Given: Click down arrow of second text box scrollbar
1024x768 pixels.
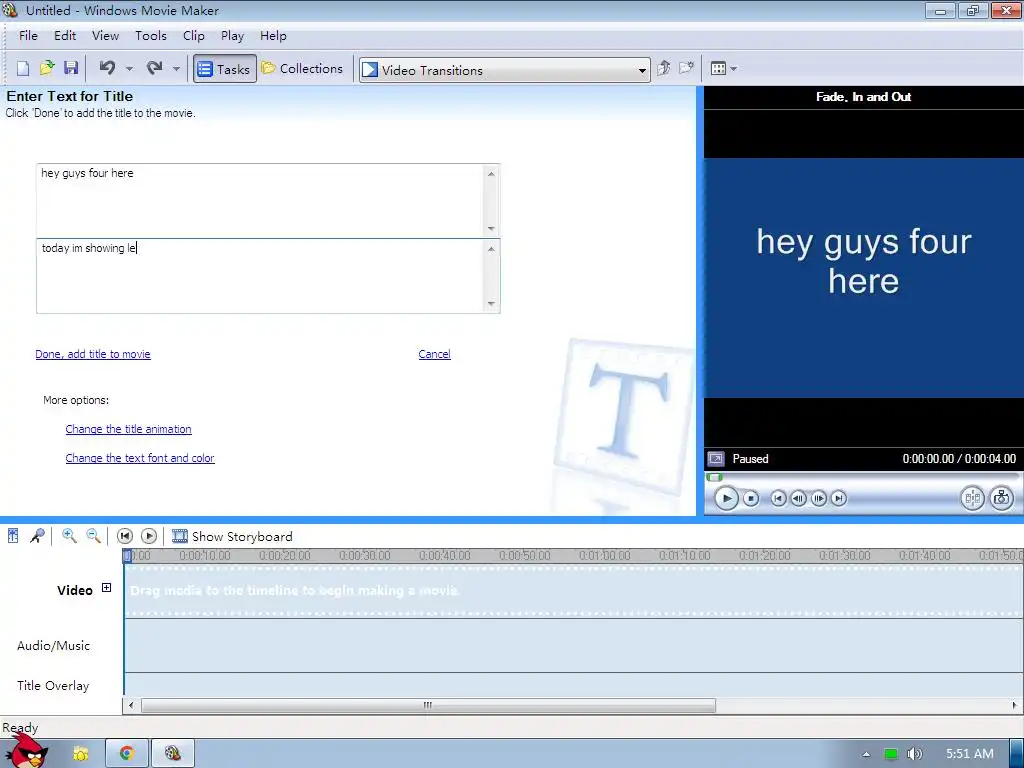Looking at the screenshot, I should (491, 304).
